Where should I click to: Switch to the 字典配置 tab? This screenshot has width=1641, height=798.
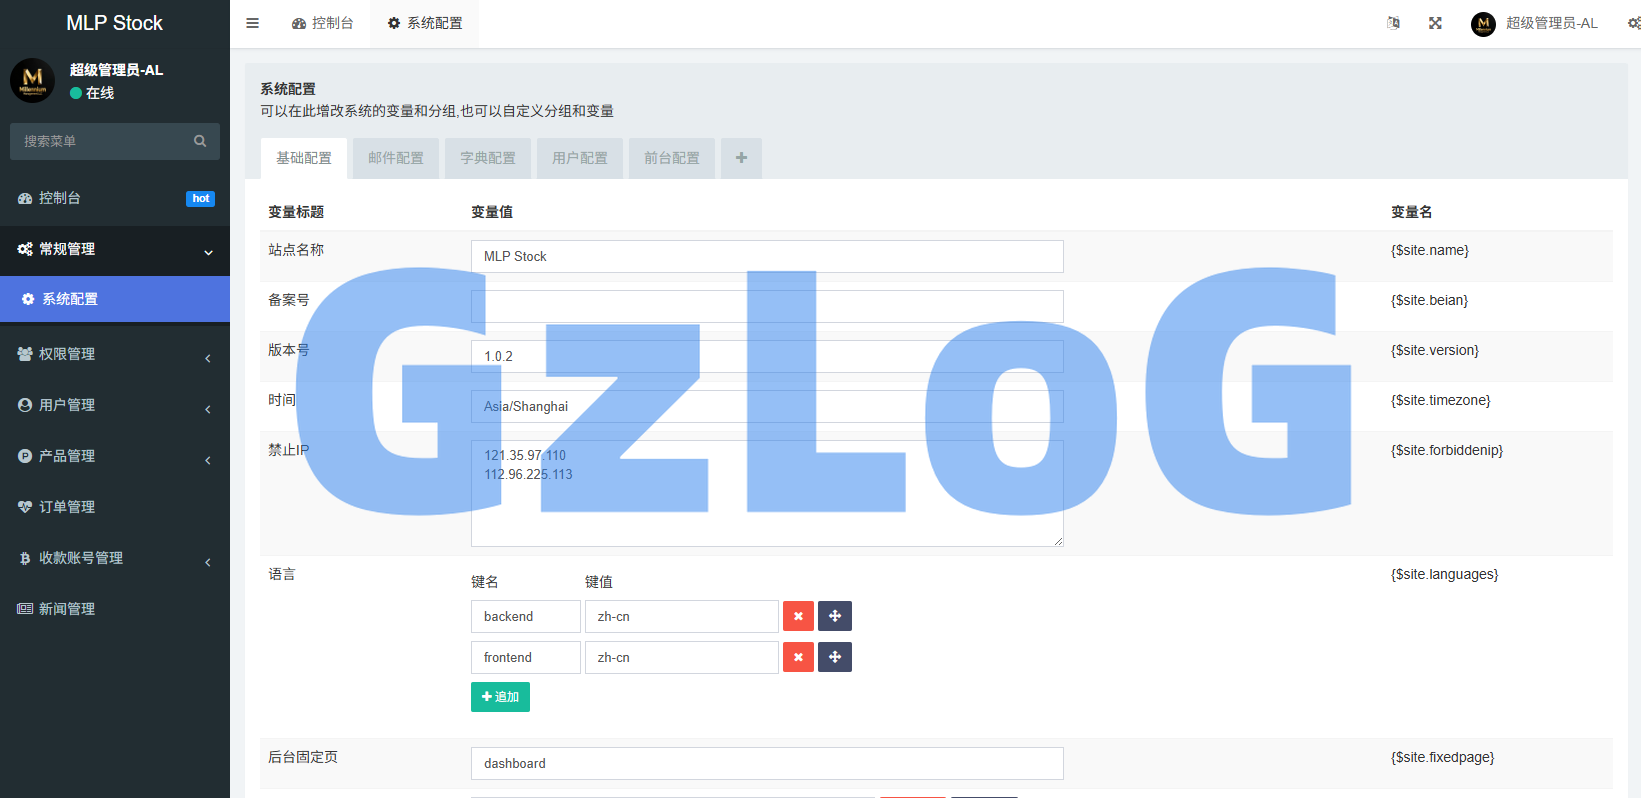click(488, 158)
